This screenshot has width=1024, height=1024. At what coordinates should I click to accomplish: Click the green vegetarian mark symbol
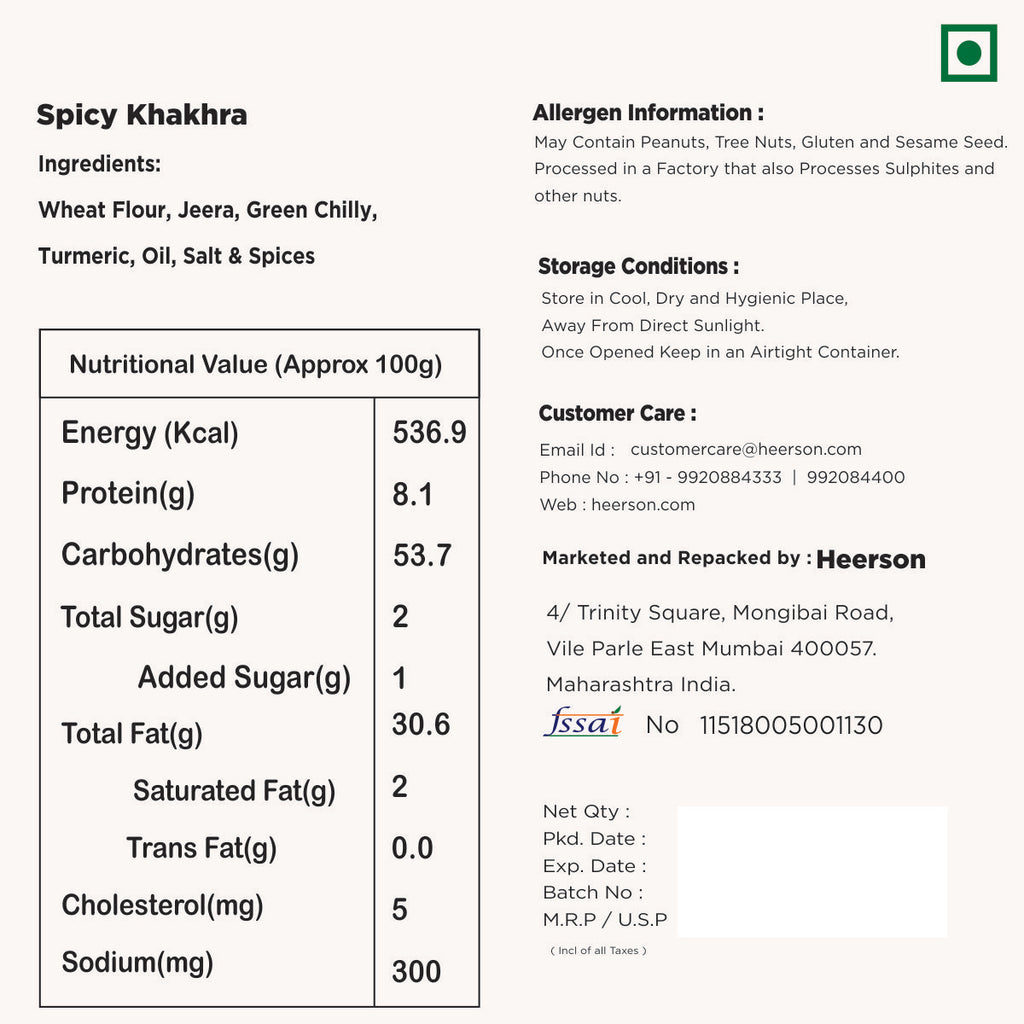[x=968, y=53]
